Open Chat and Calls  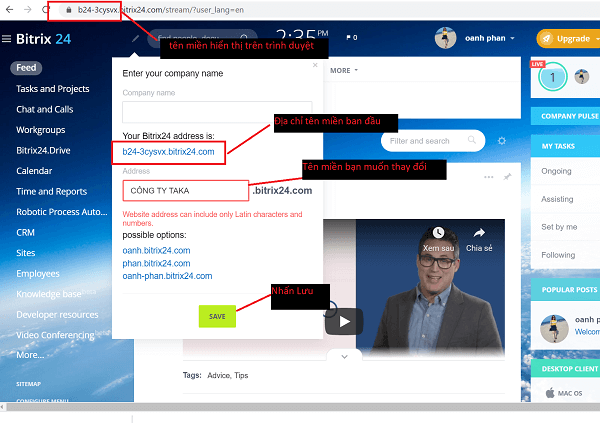coord(44,109)
